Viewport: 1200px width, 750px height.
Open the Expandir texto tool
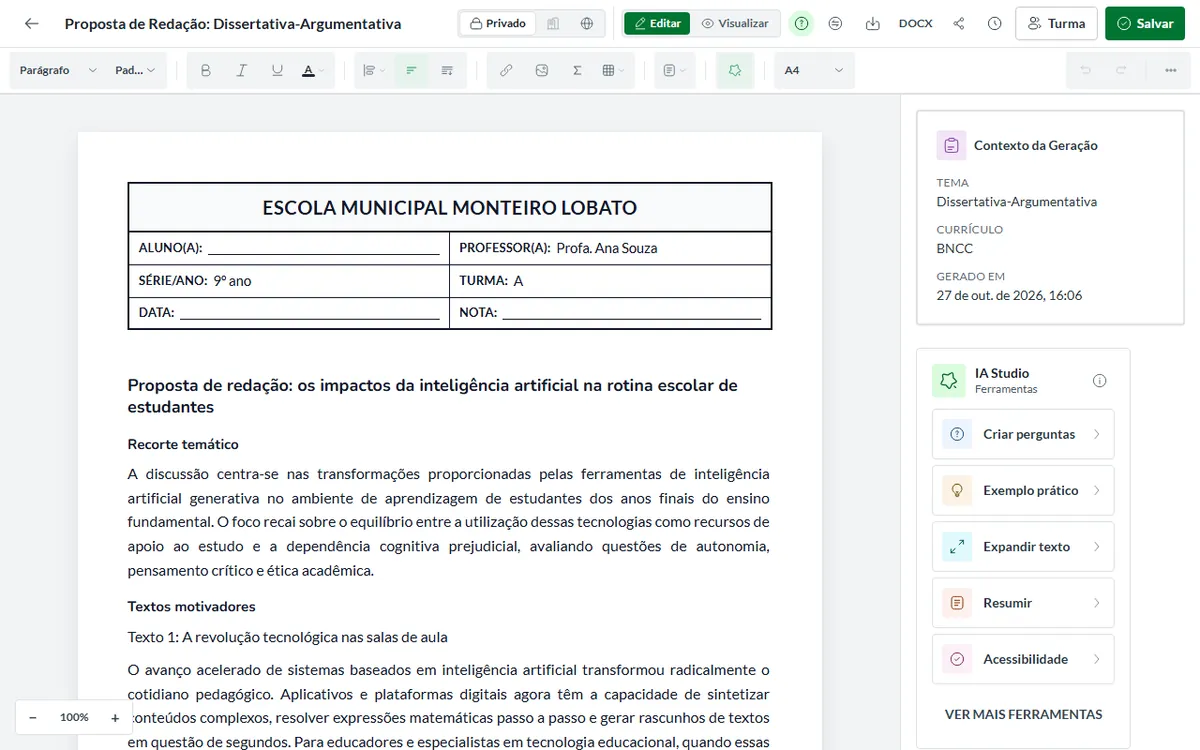1023,547
